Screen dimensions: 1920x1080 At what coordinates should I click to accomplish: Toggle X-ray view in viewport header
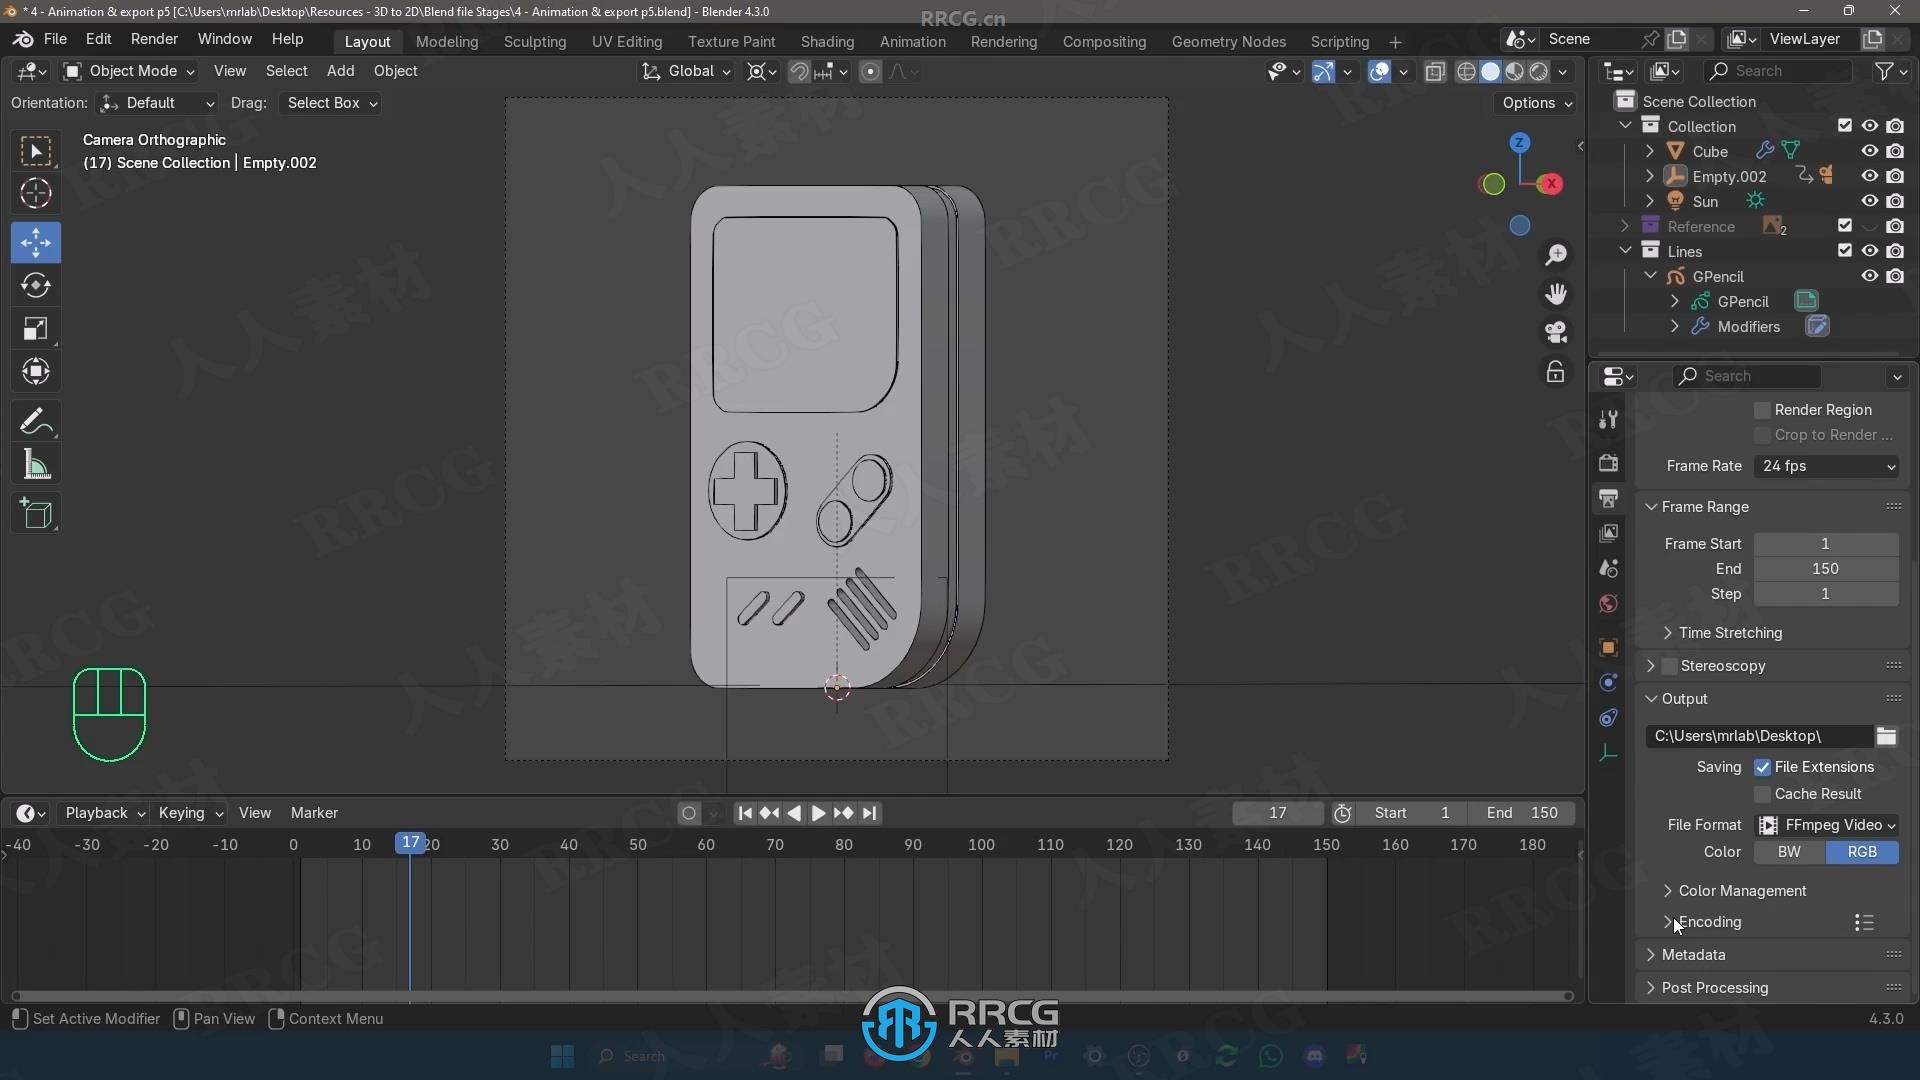[1435, 71]
